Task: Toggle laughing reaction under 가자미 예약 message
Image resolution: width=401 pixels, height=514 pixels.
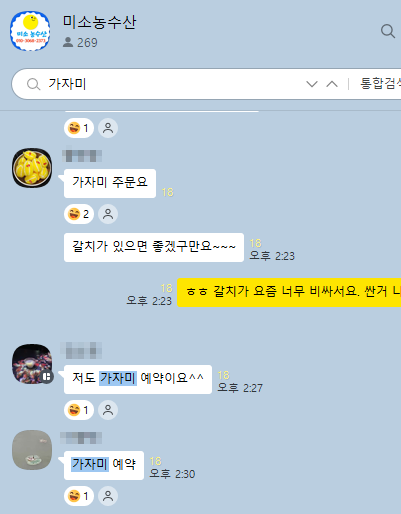Action: 79,496
